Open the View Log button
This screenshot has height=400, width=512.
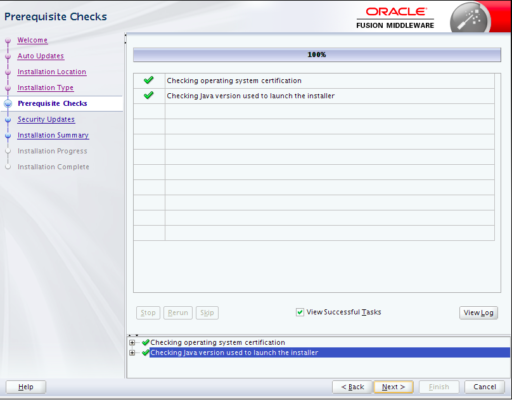tap(478, 313)
